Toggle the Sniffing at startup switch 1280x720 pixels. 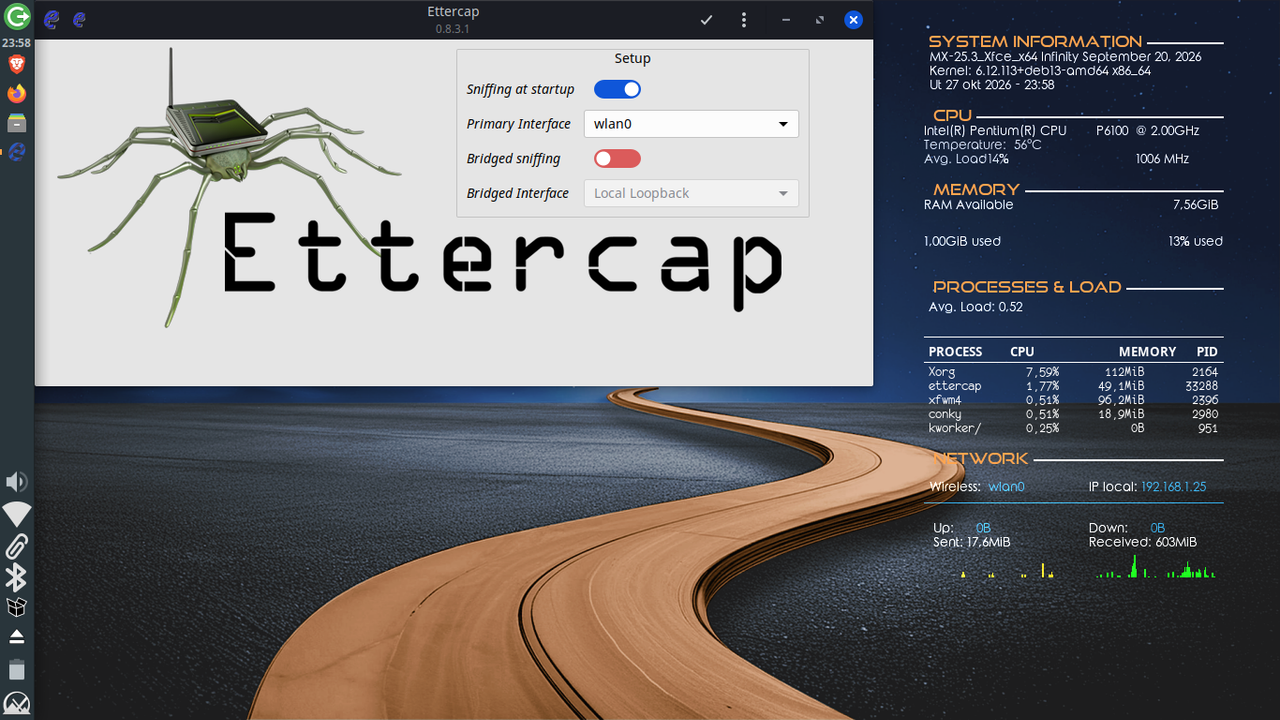[x=617, y=89]
